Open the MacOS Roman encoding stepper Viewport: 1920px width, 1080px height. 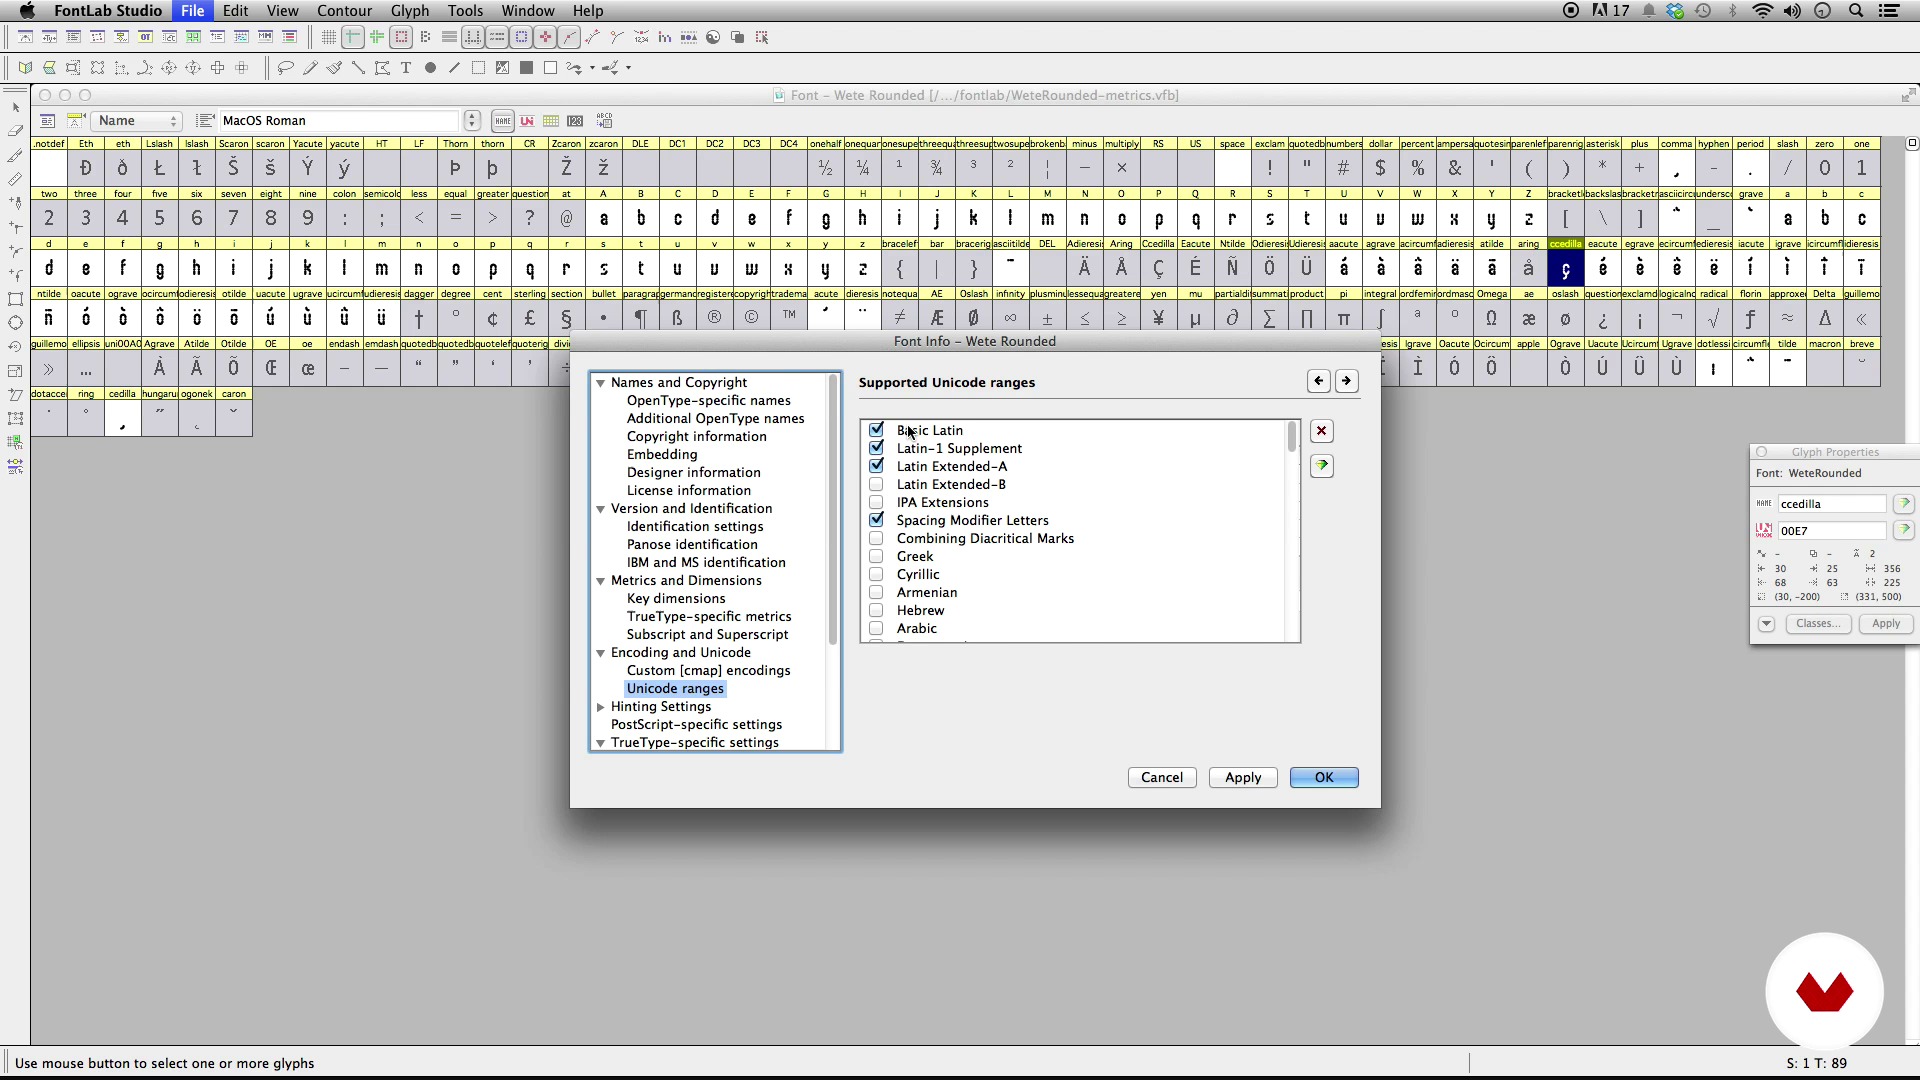click(472, 121)
